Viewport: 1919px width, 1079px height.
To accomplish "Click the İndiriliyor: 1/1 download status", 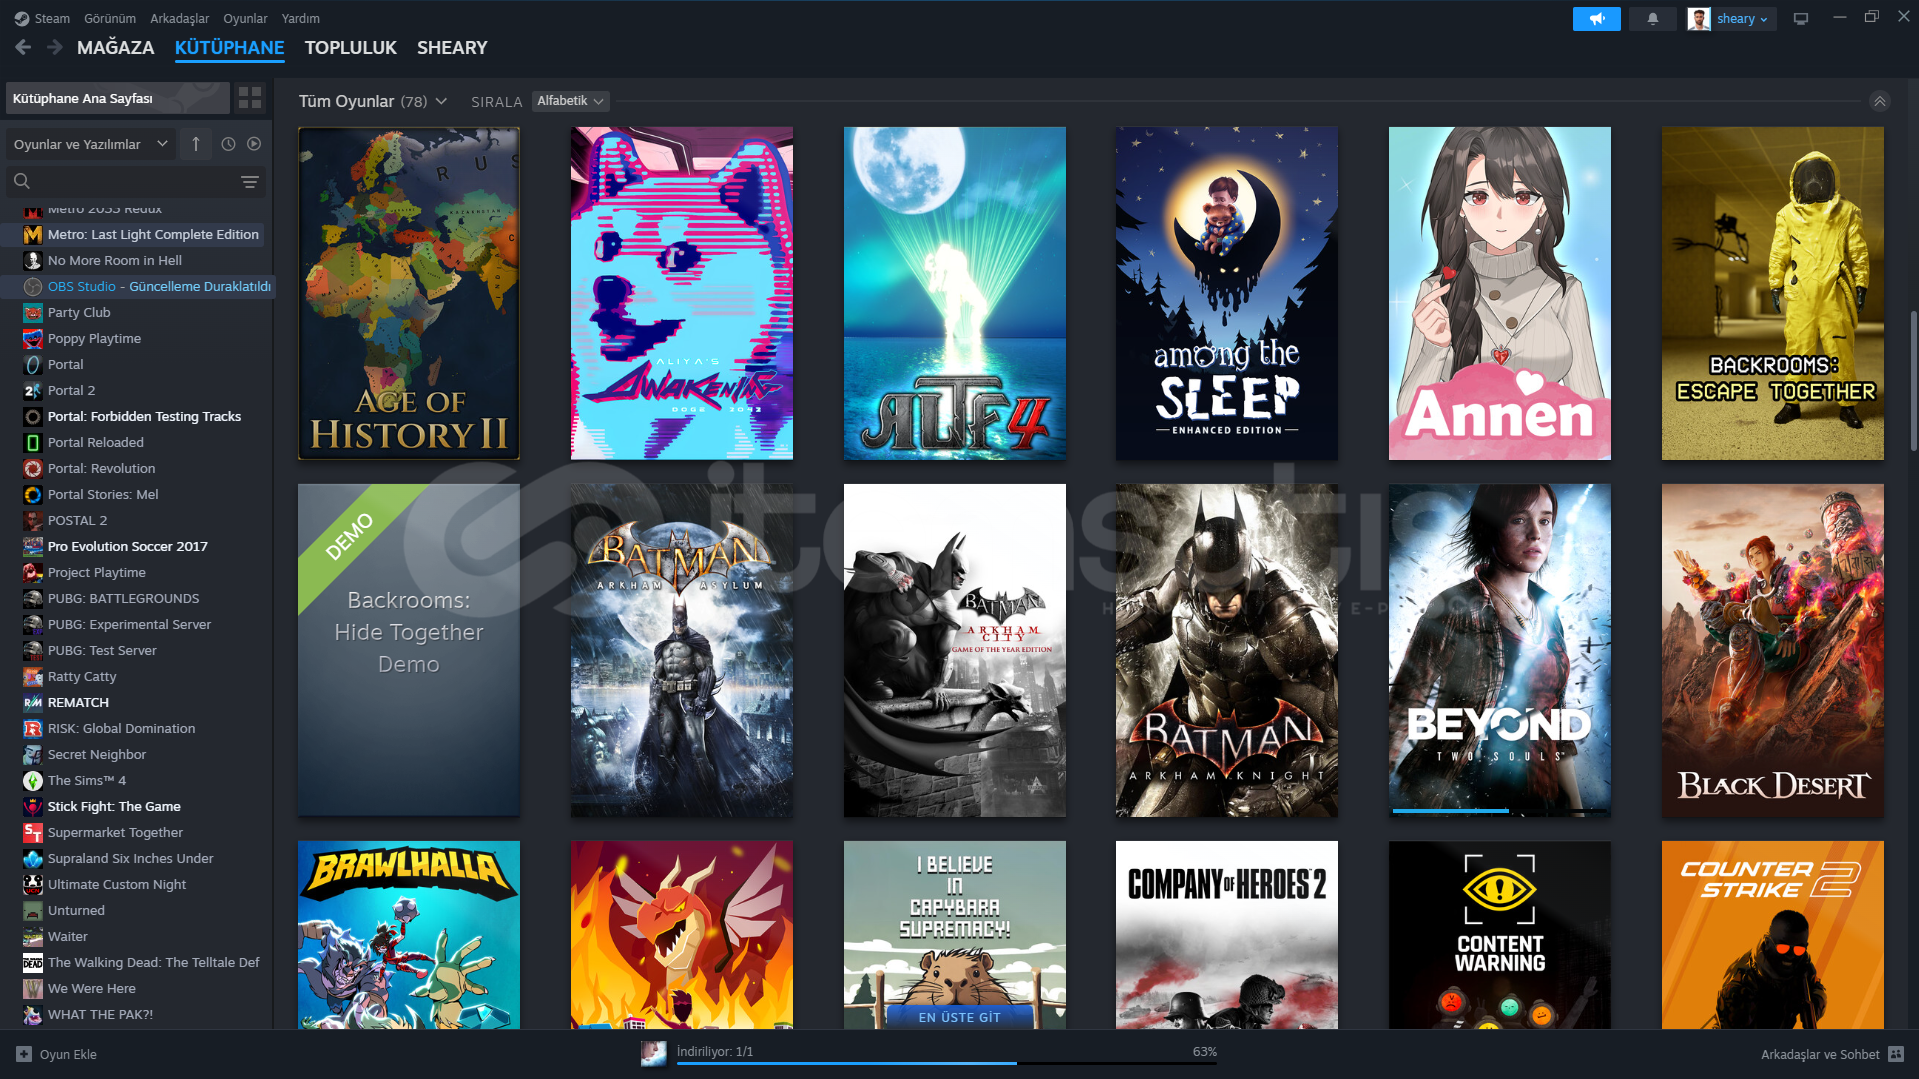I will pos(714,1051).
